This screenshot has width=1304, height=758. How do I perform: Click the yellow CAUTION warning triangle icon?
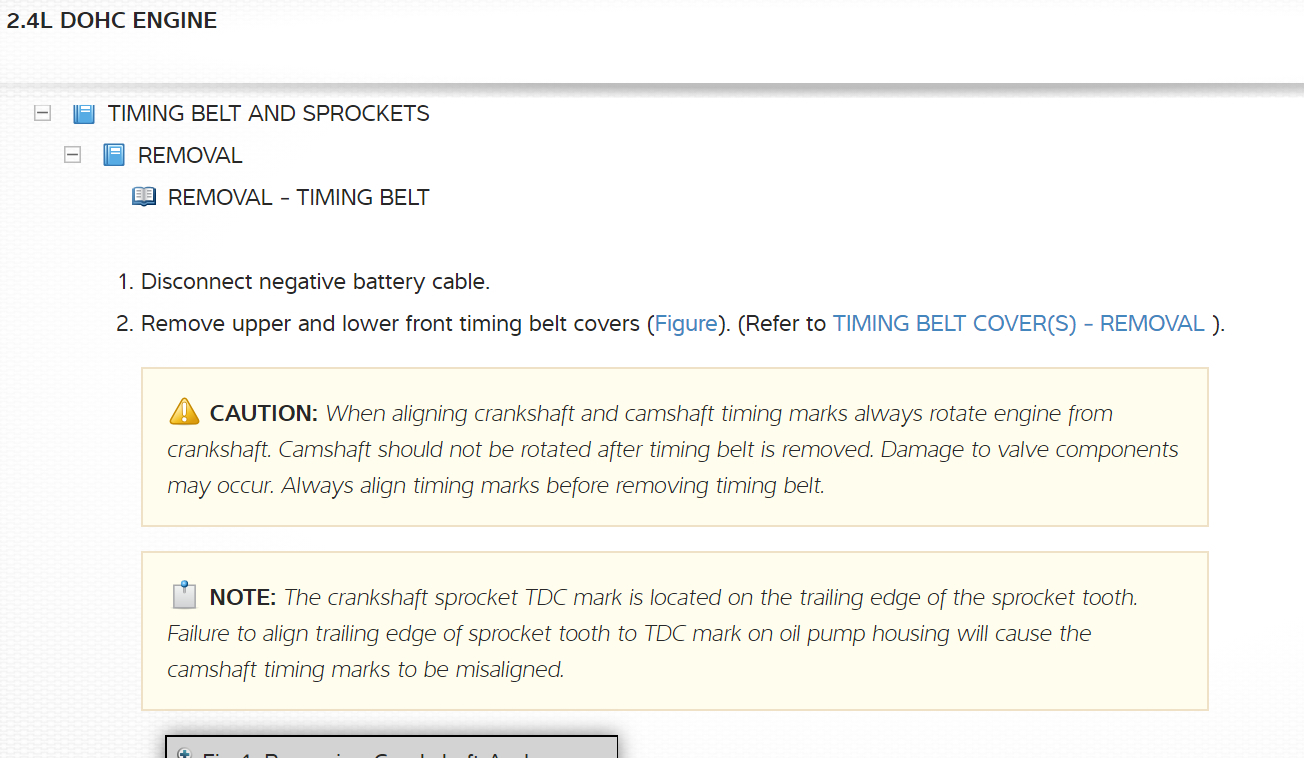click(x=184, y=412)
